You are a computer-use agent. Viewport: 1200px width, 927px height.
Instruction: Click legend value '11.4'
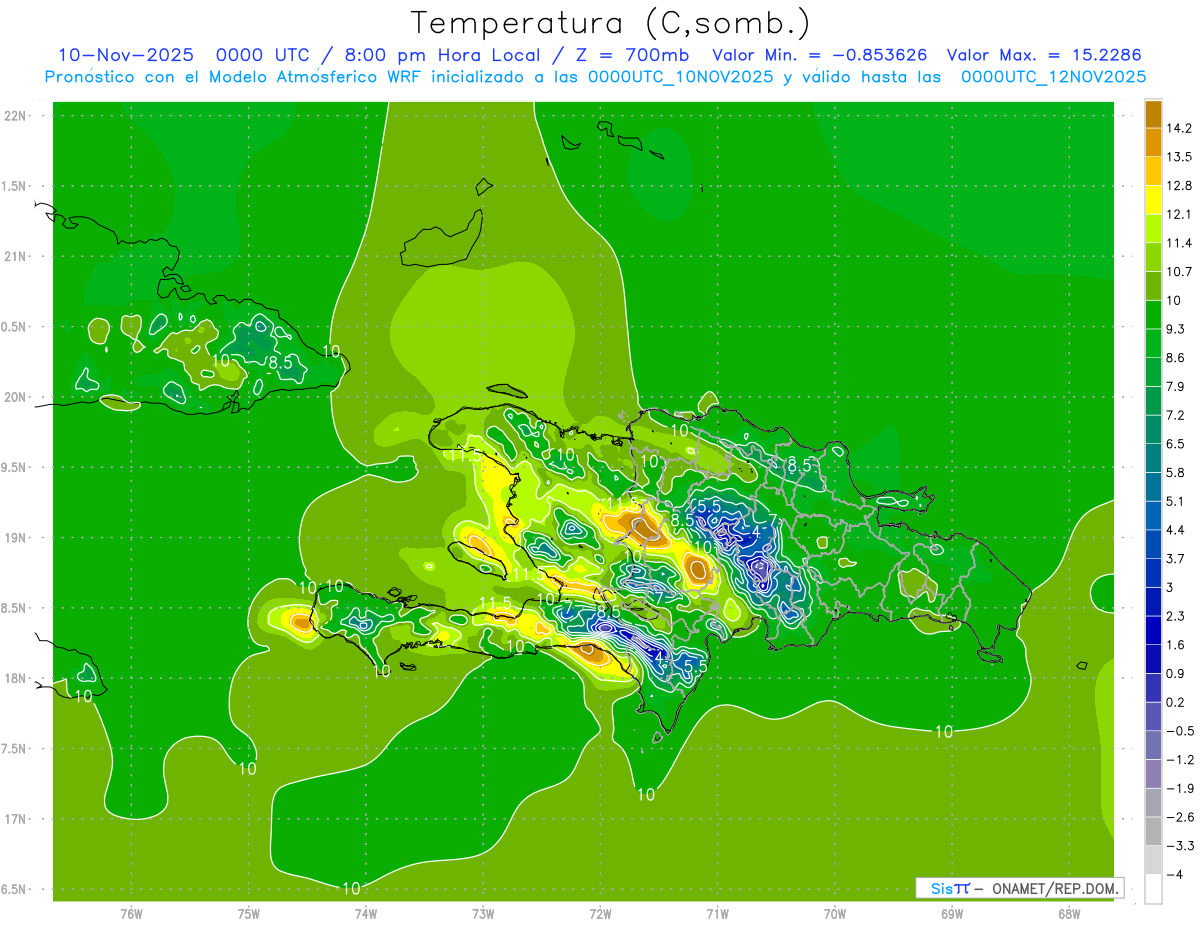pyautogui.click(x=1178, y=243)
